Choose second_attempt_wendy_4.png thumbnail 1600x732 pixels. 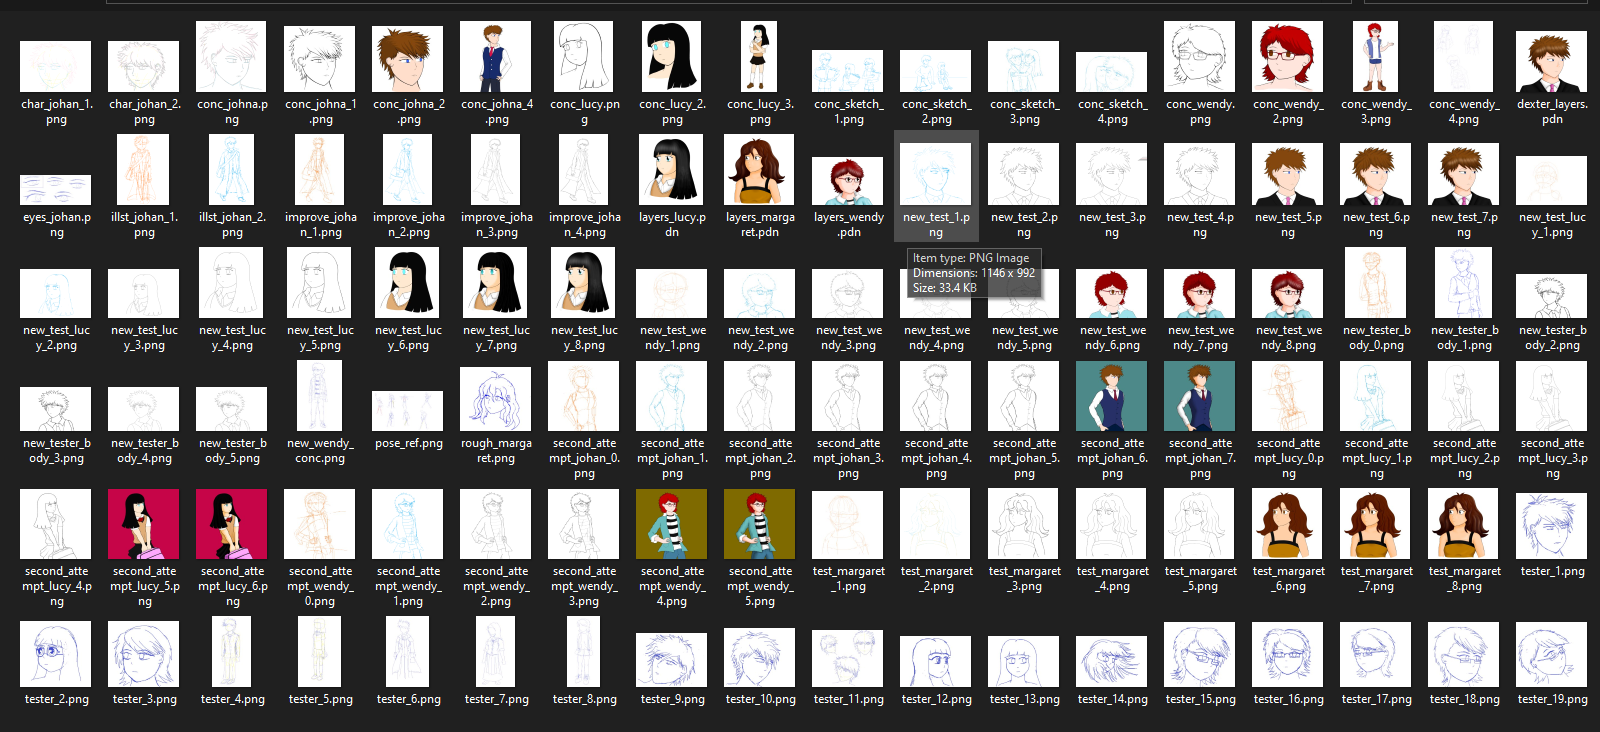pyautogui.click(x=671, y=524)
